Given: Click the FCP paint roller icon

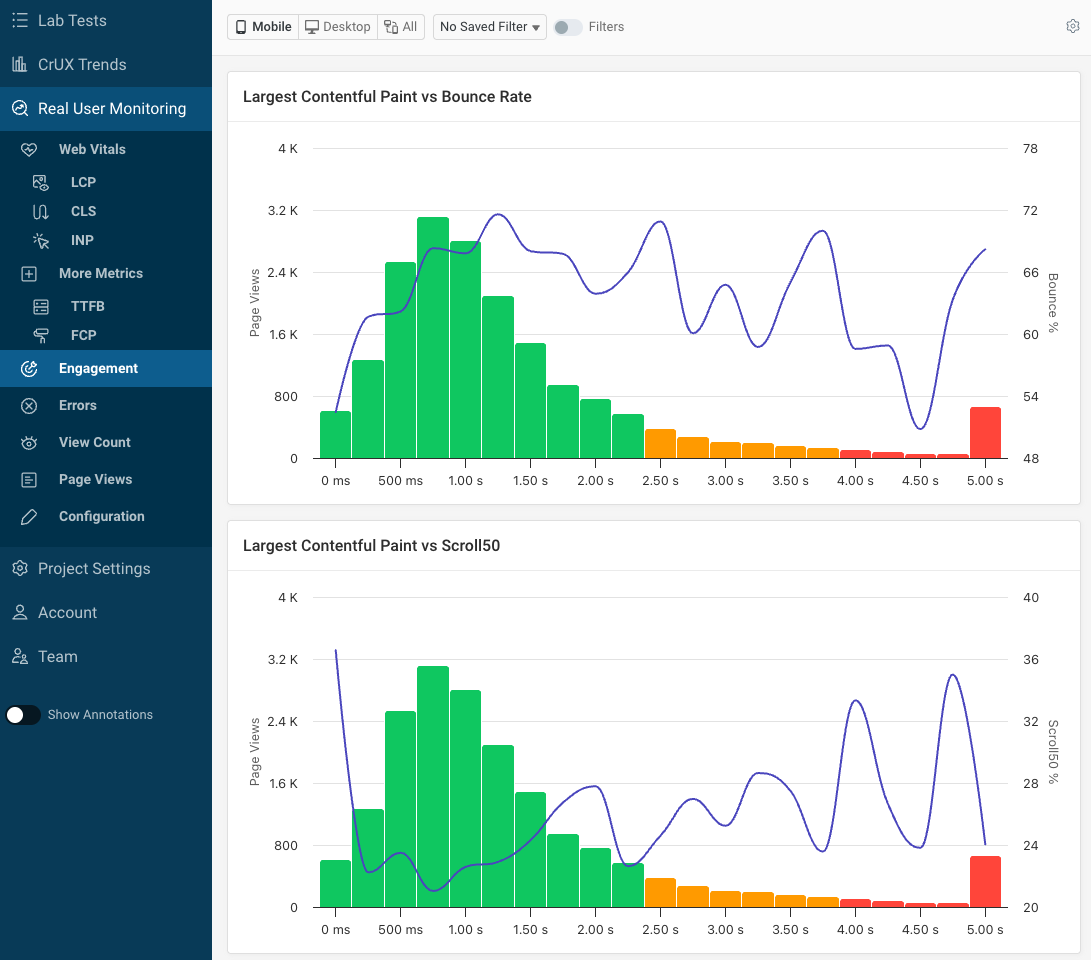Looking at the screenshot, I should click(41, 335).
